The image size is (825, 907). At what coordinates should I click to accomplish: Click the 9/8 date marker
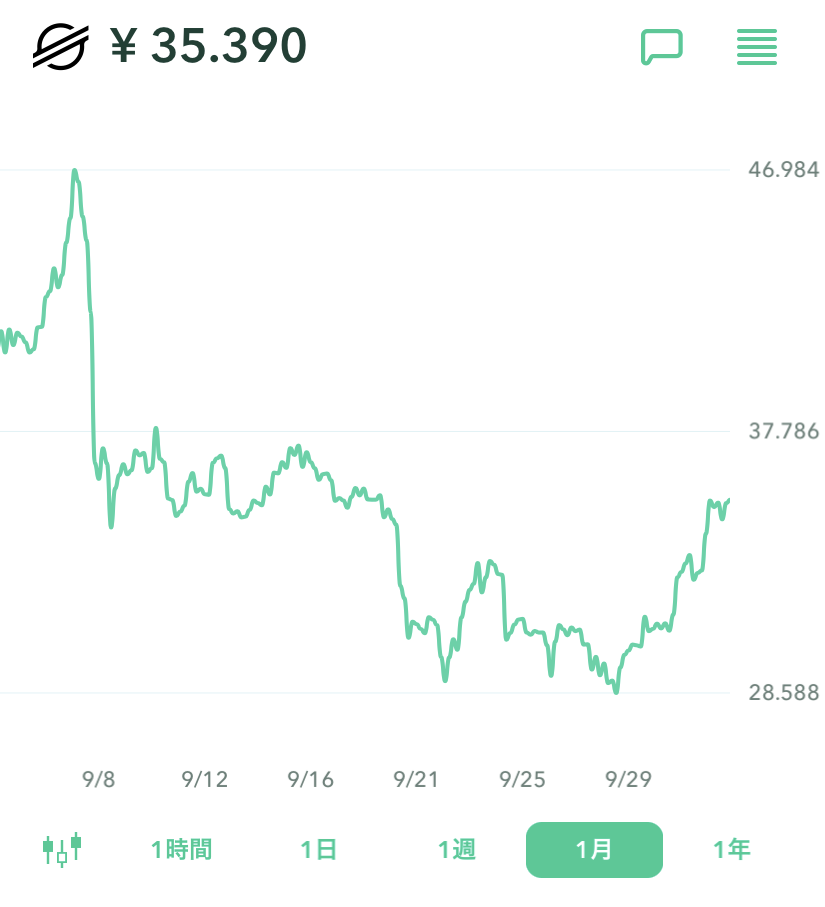pyautogui.click(x=98, y=779)
